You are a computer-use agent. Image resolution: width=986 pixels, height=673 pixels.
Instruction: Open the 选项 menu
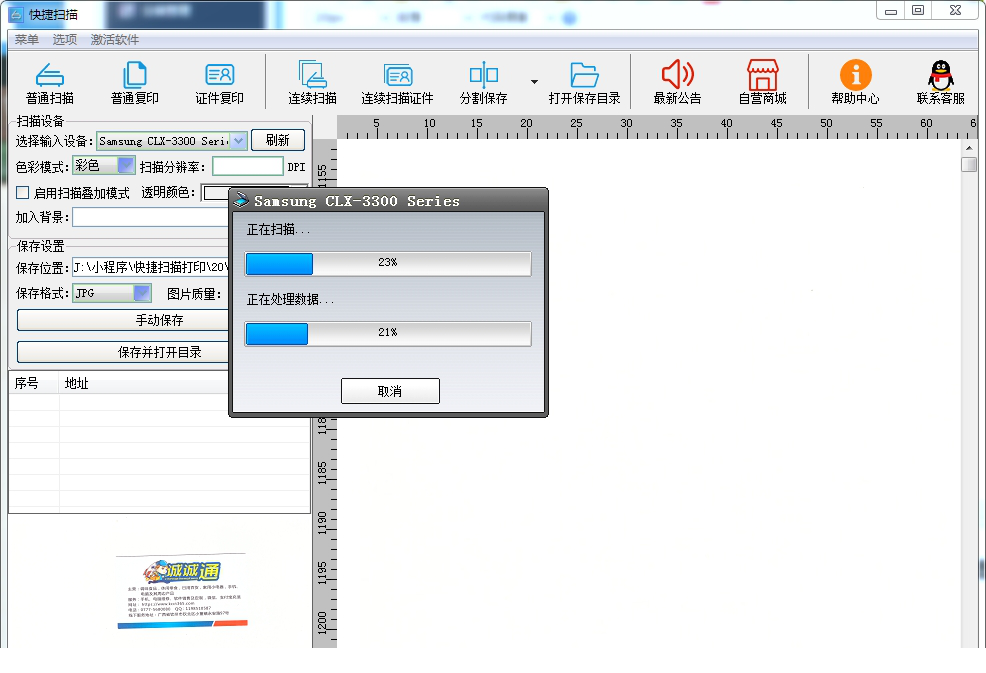tap(65, 40)
